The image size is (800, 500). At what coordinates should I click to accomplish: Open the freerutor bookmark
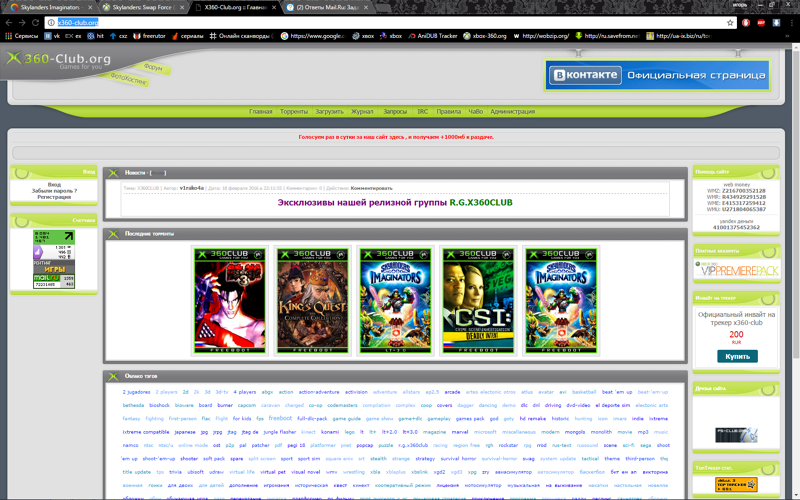pos(149,36)
